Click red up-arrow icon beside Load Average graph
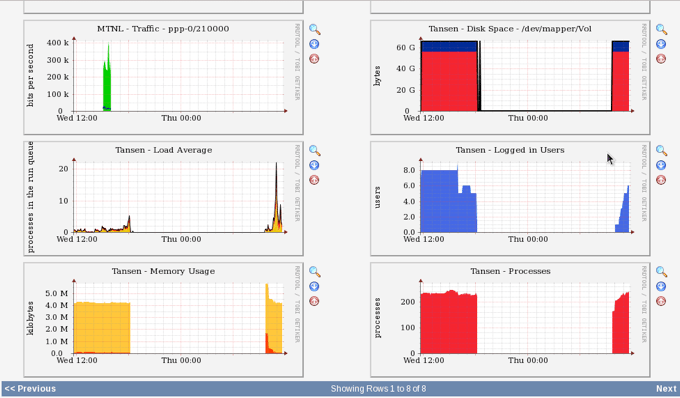The width and height of the screenshot is (680, 398). click(x=314, y=179)
